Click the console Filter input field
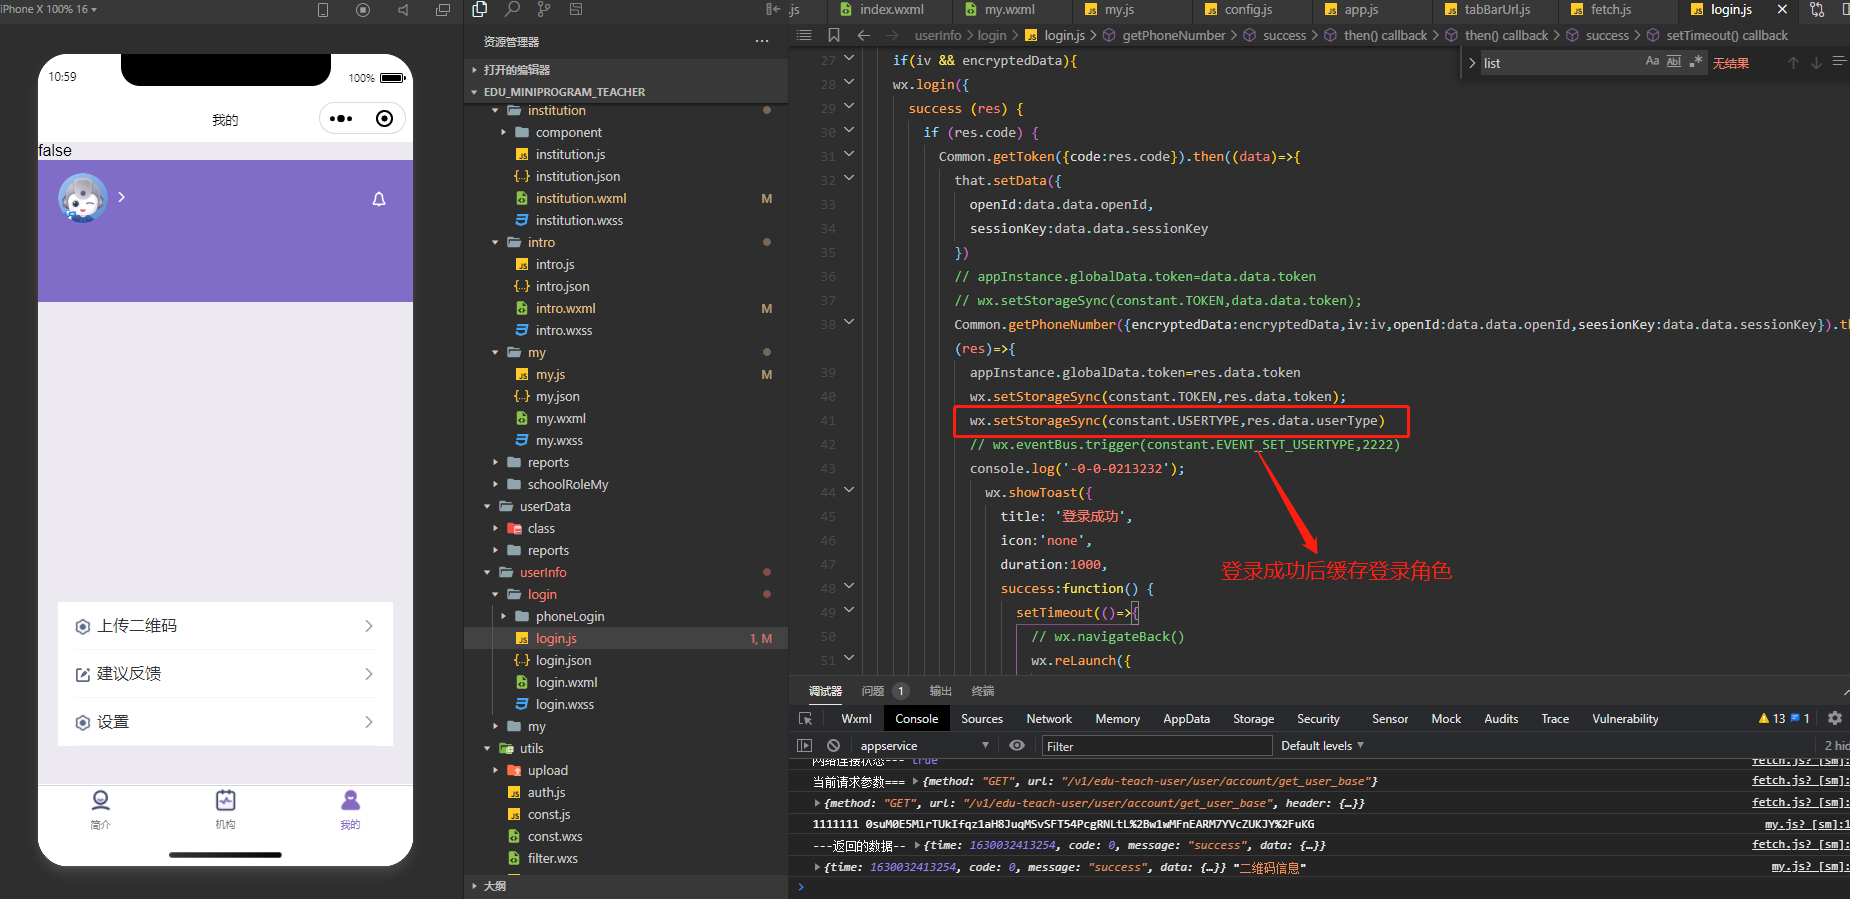 click(x=1157, y=746)
